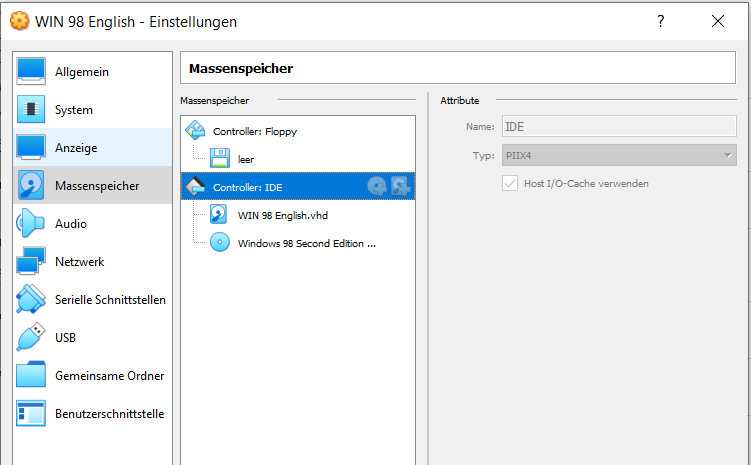The image size is (751, 465).
Task: Select the Massenspeicher category
Action: (92, 185)
